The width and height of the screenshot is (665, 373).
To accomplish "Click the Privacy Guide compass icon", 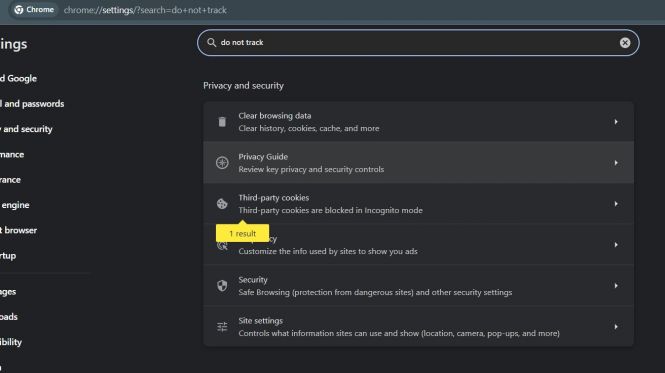I will tap(222, 163).
